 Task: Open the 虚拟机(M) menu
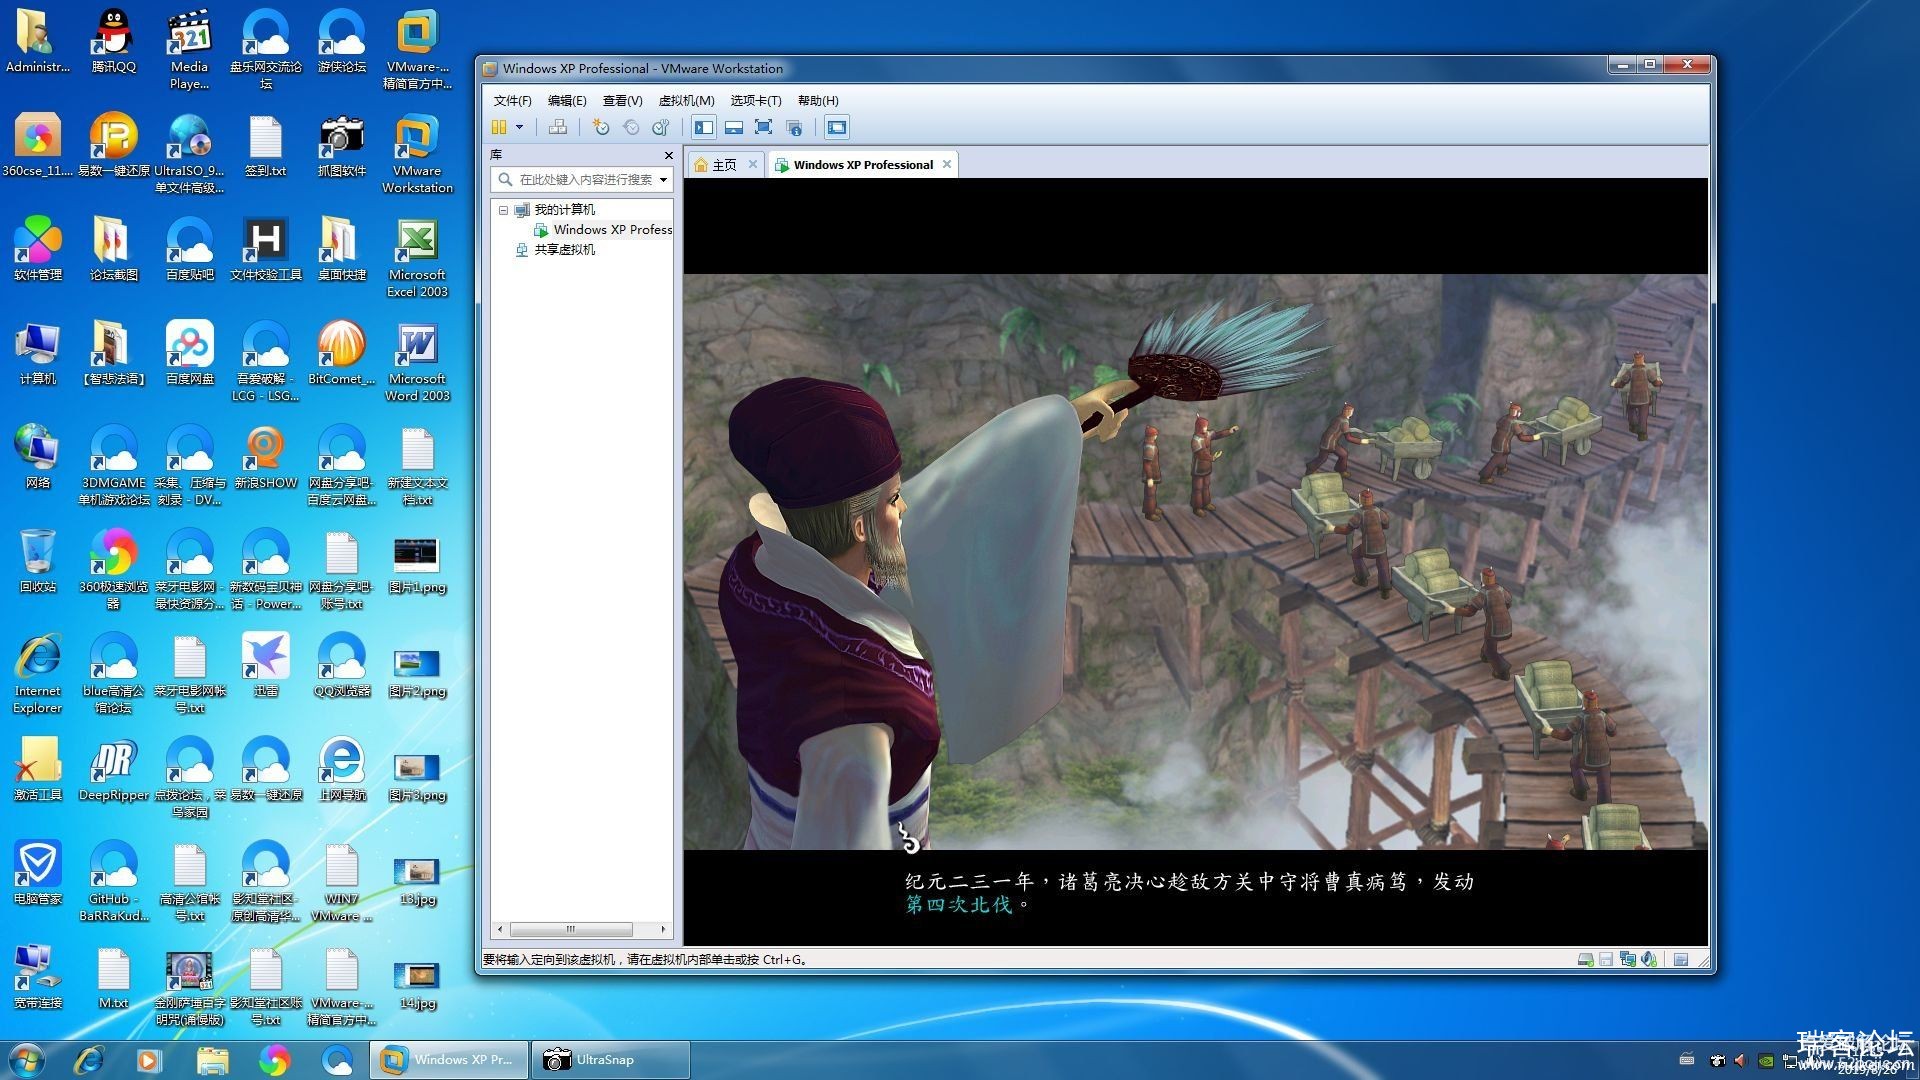pos(686,100)
